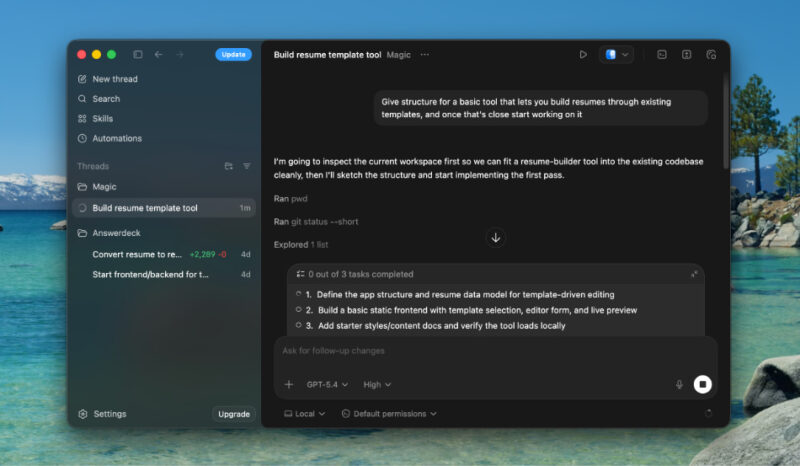Expand the High reasoning effort dropdown
The width and height of the screenshot is (800, 466).
pyautogui.click(x=377, y=384)
